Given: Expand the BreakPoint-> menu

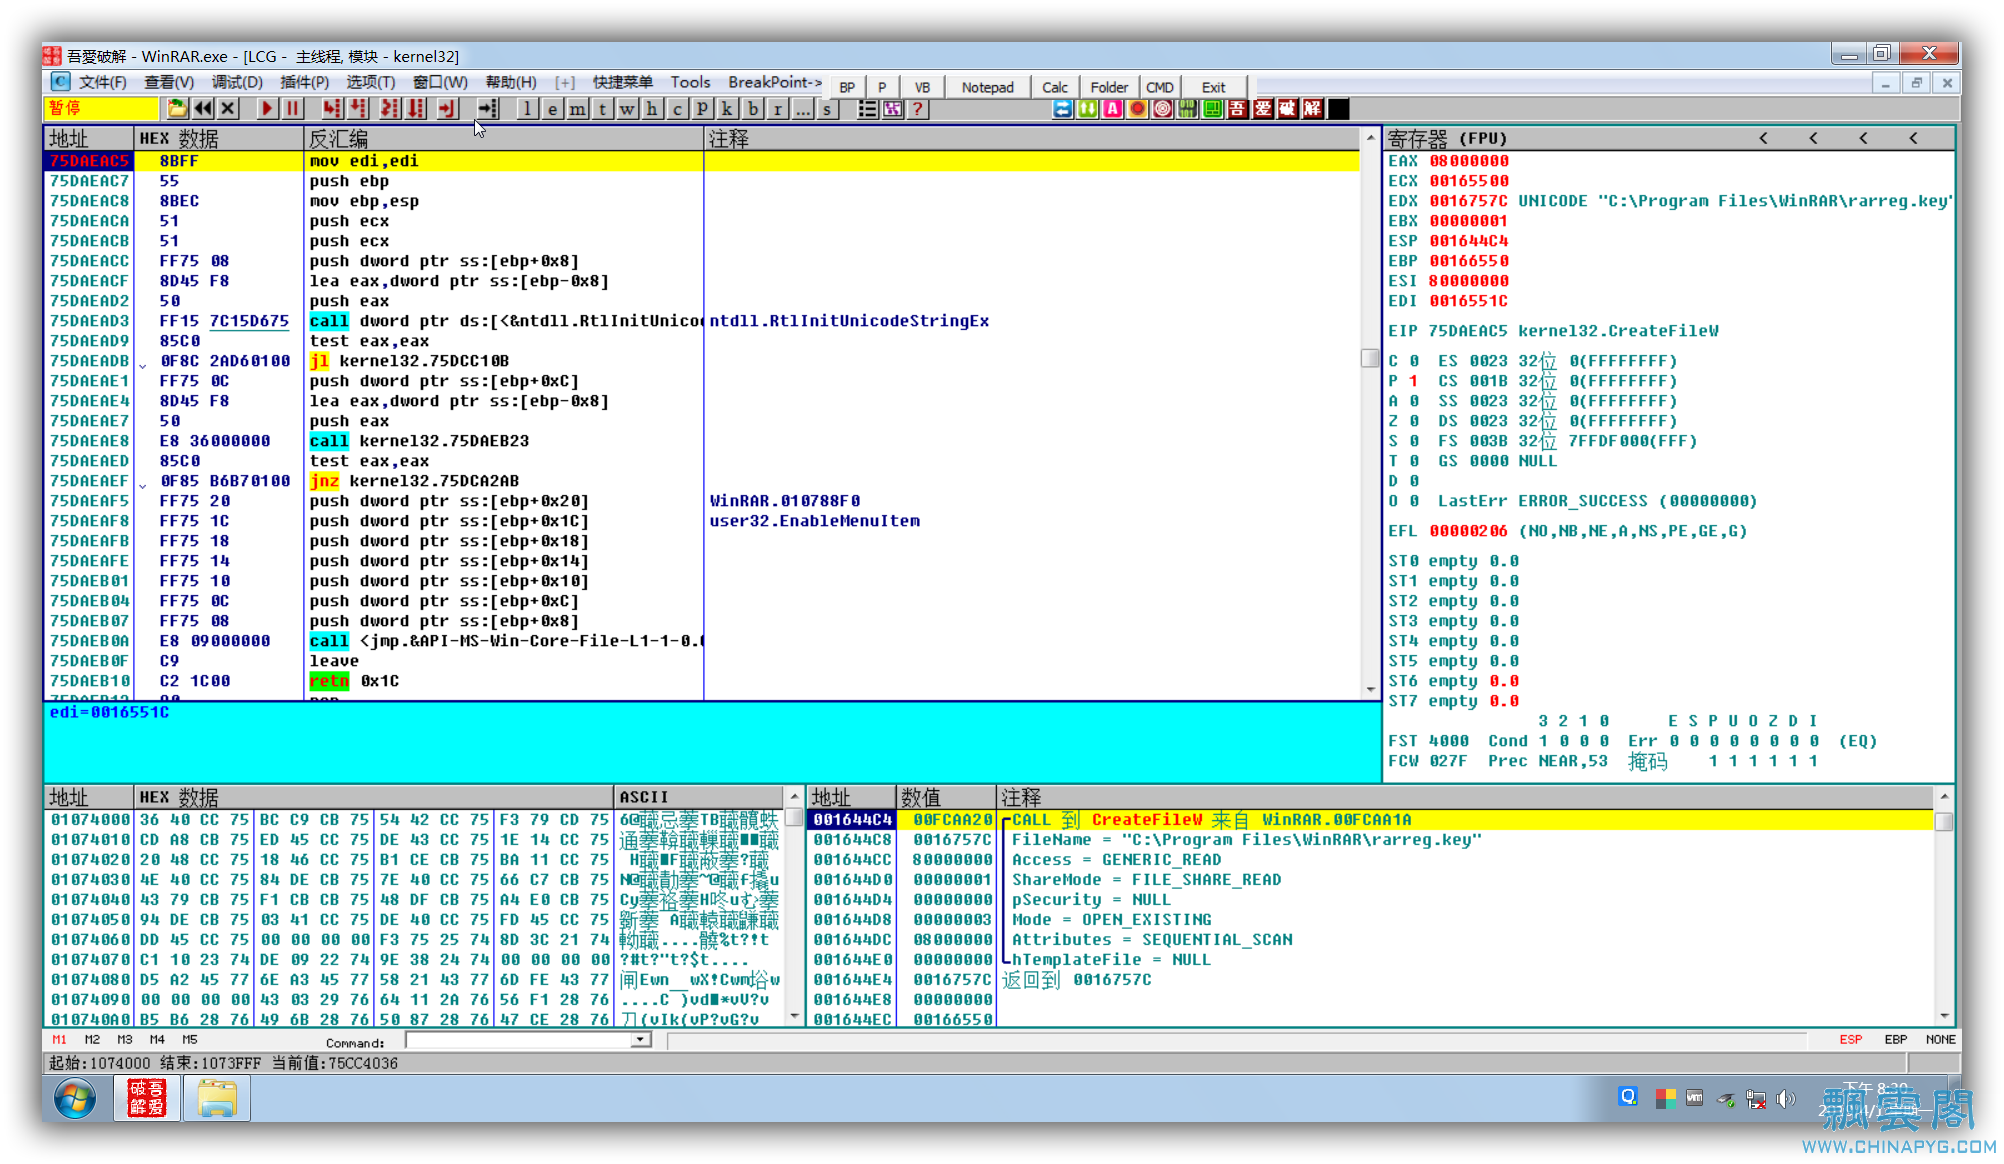Looking at the screenshot, I should [x=775, y=82].
